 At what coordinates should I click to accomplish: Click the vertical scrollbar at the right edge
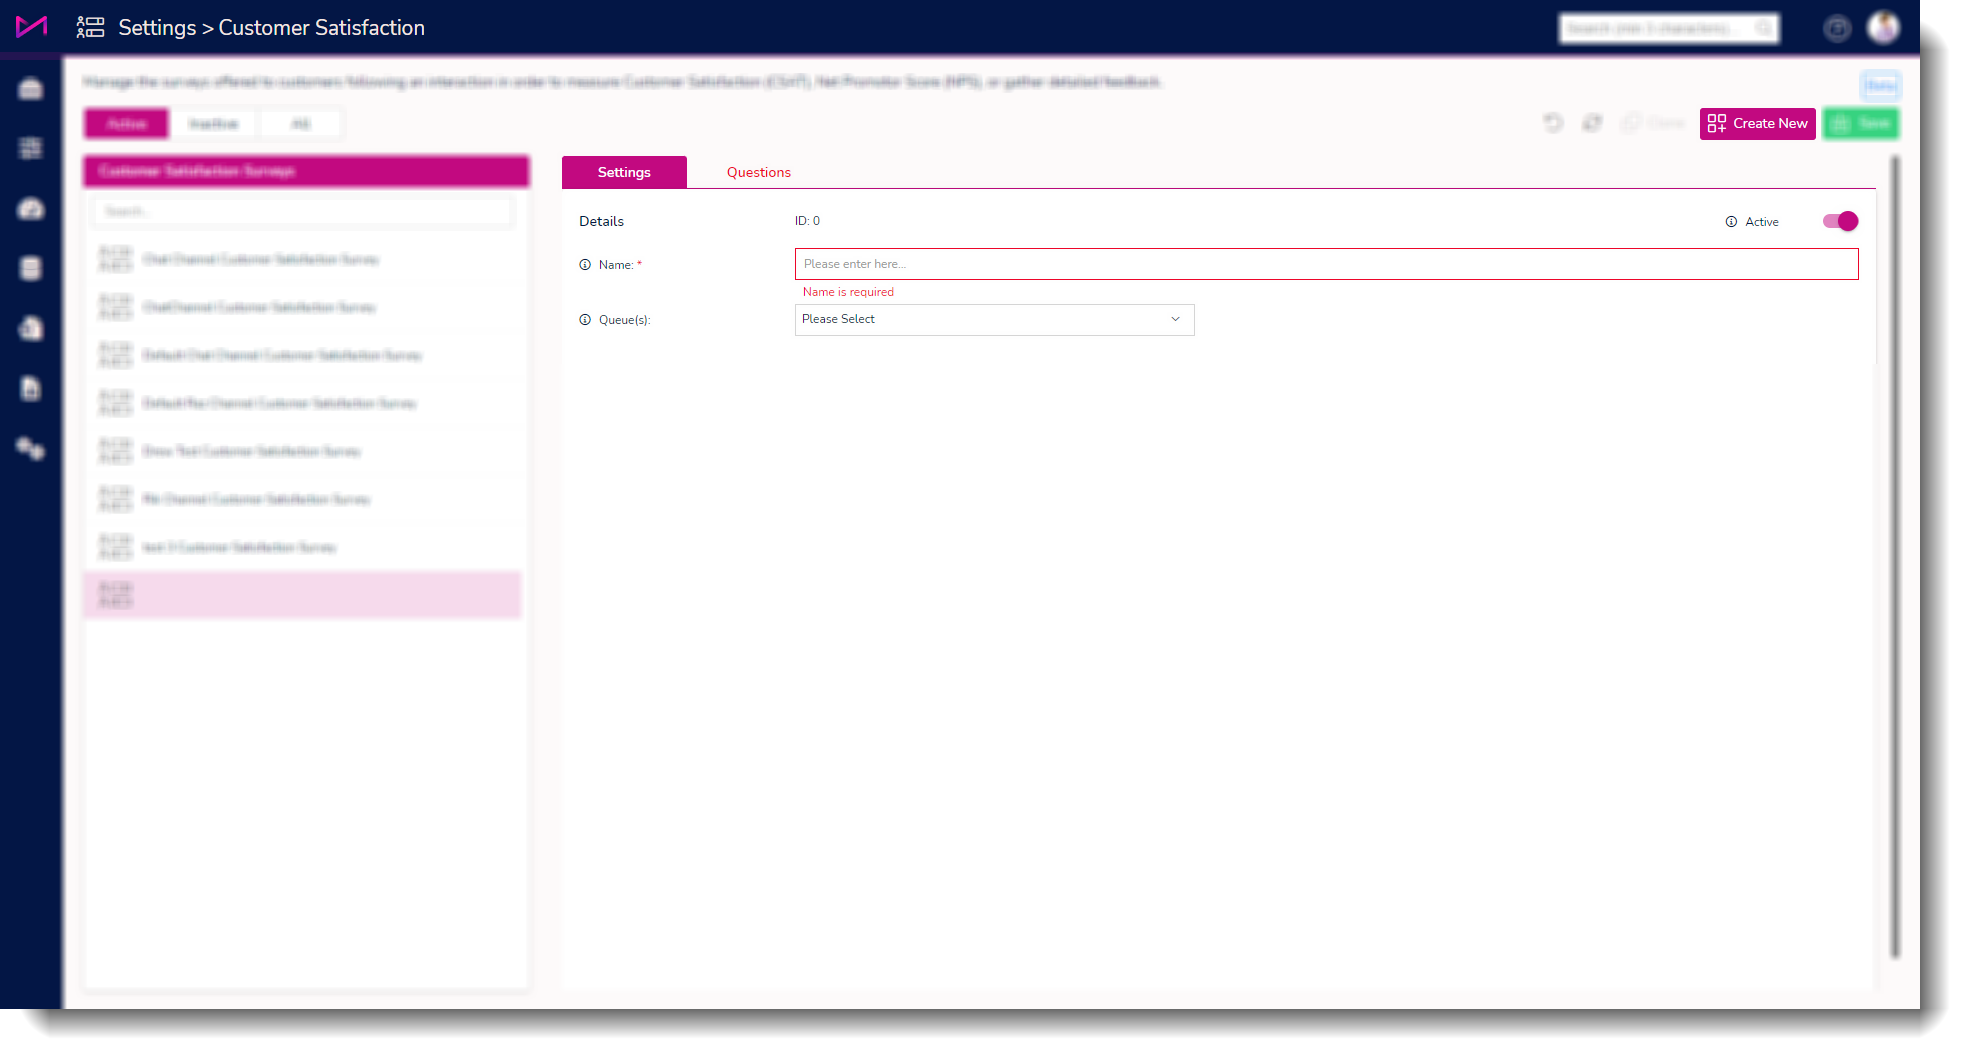pos(1894,556)
